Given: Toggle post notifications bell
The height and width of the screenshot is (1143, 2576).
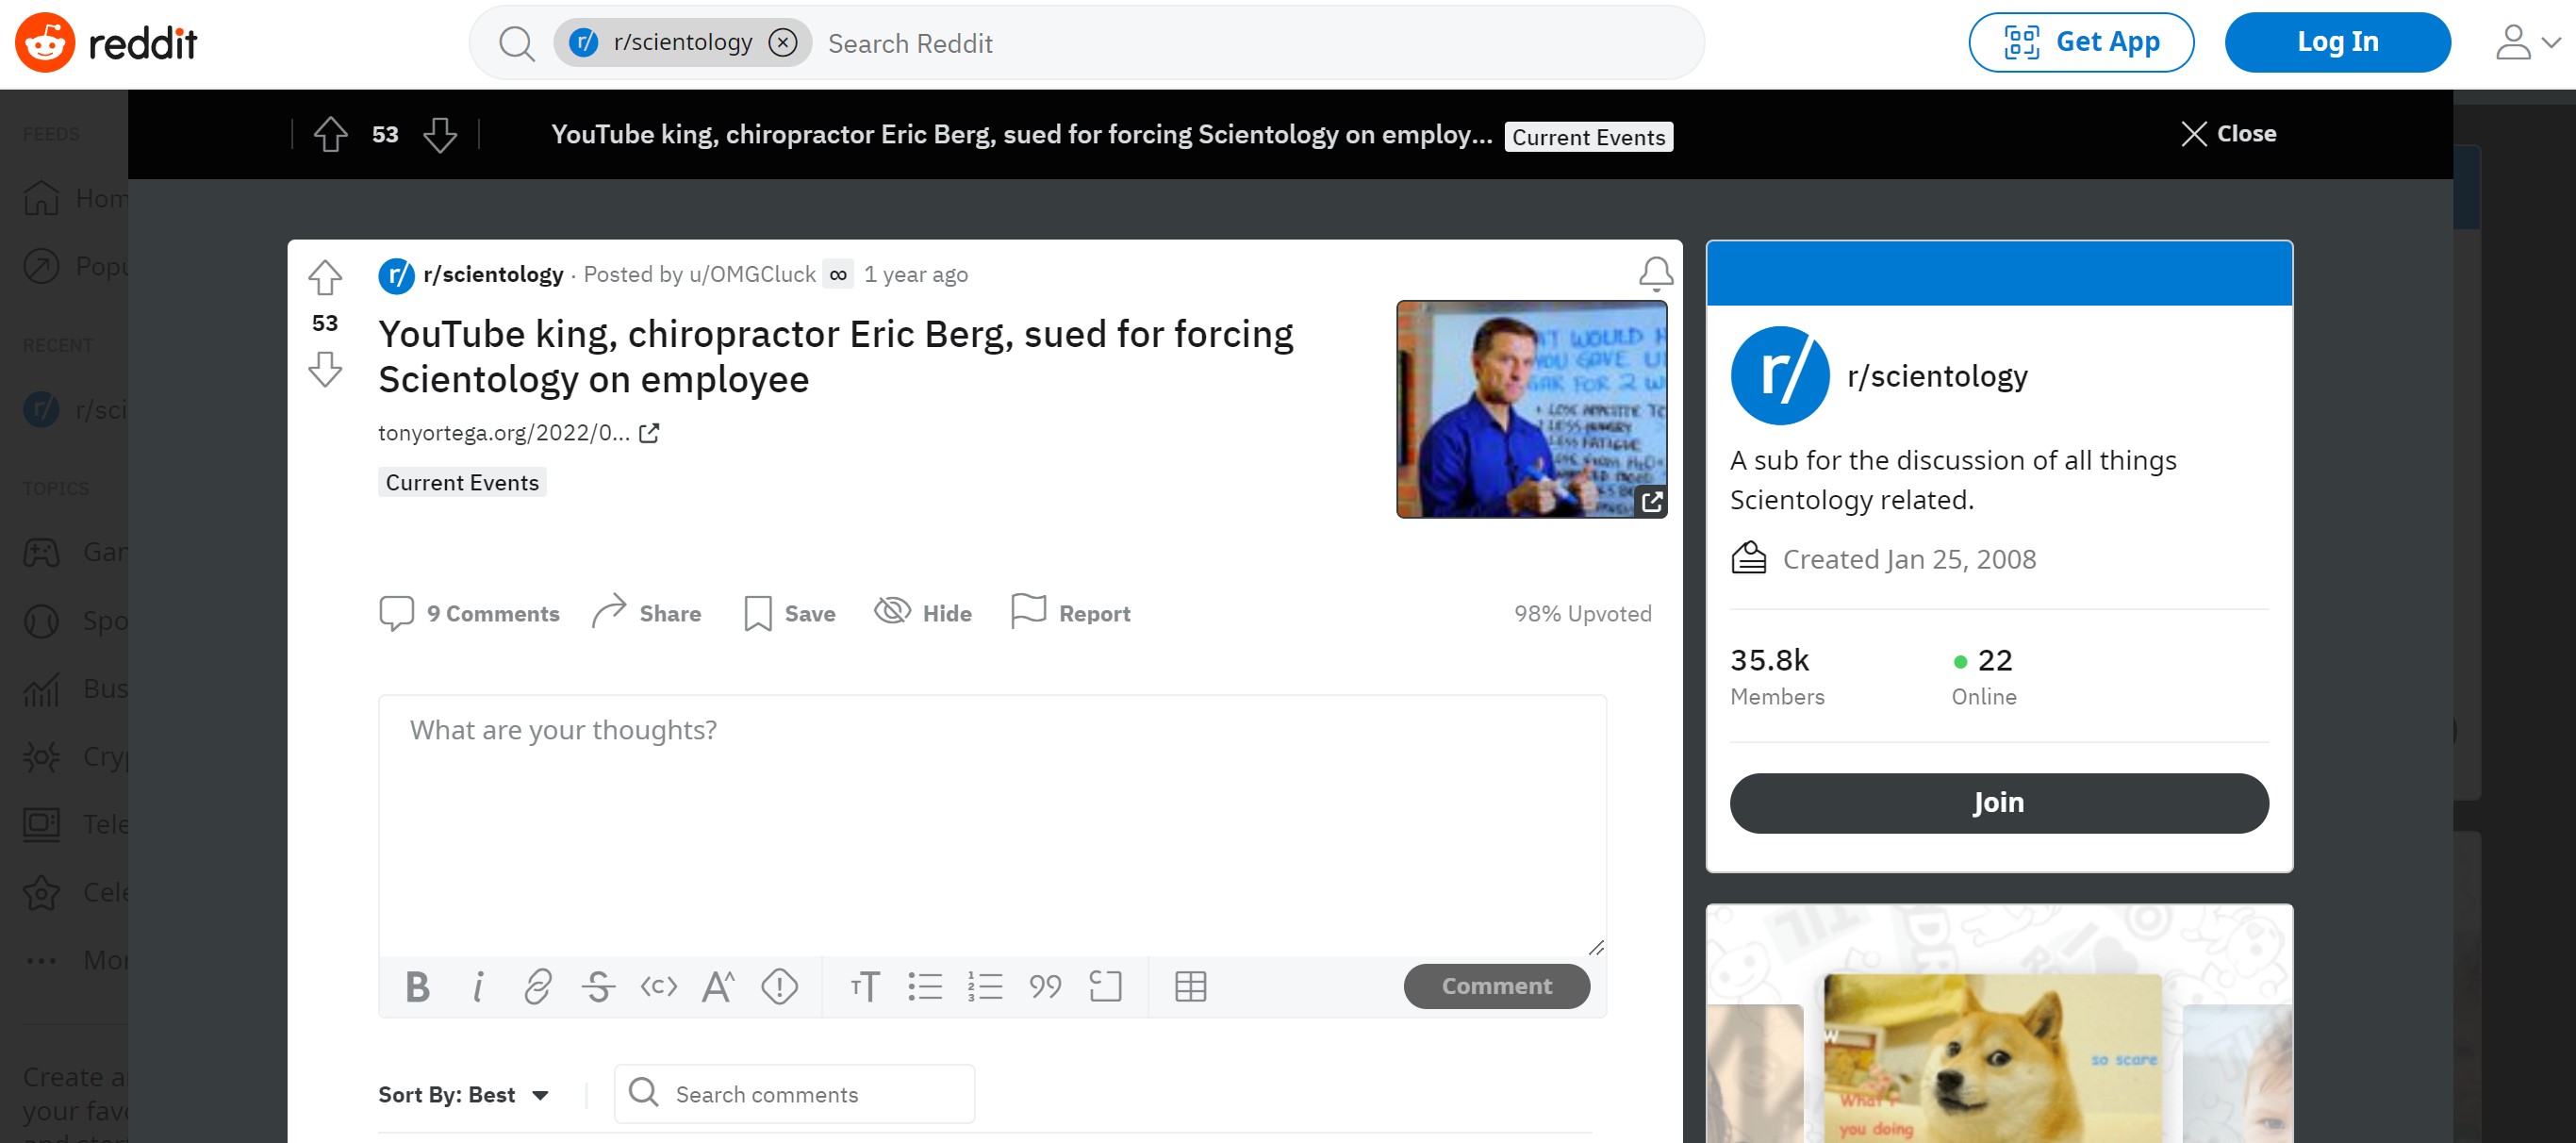Looking at the screenshot, I should (1655, 273).
